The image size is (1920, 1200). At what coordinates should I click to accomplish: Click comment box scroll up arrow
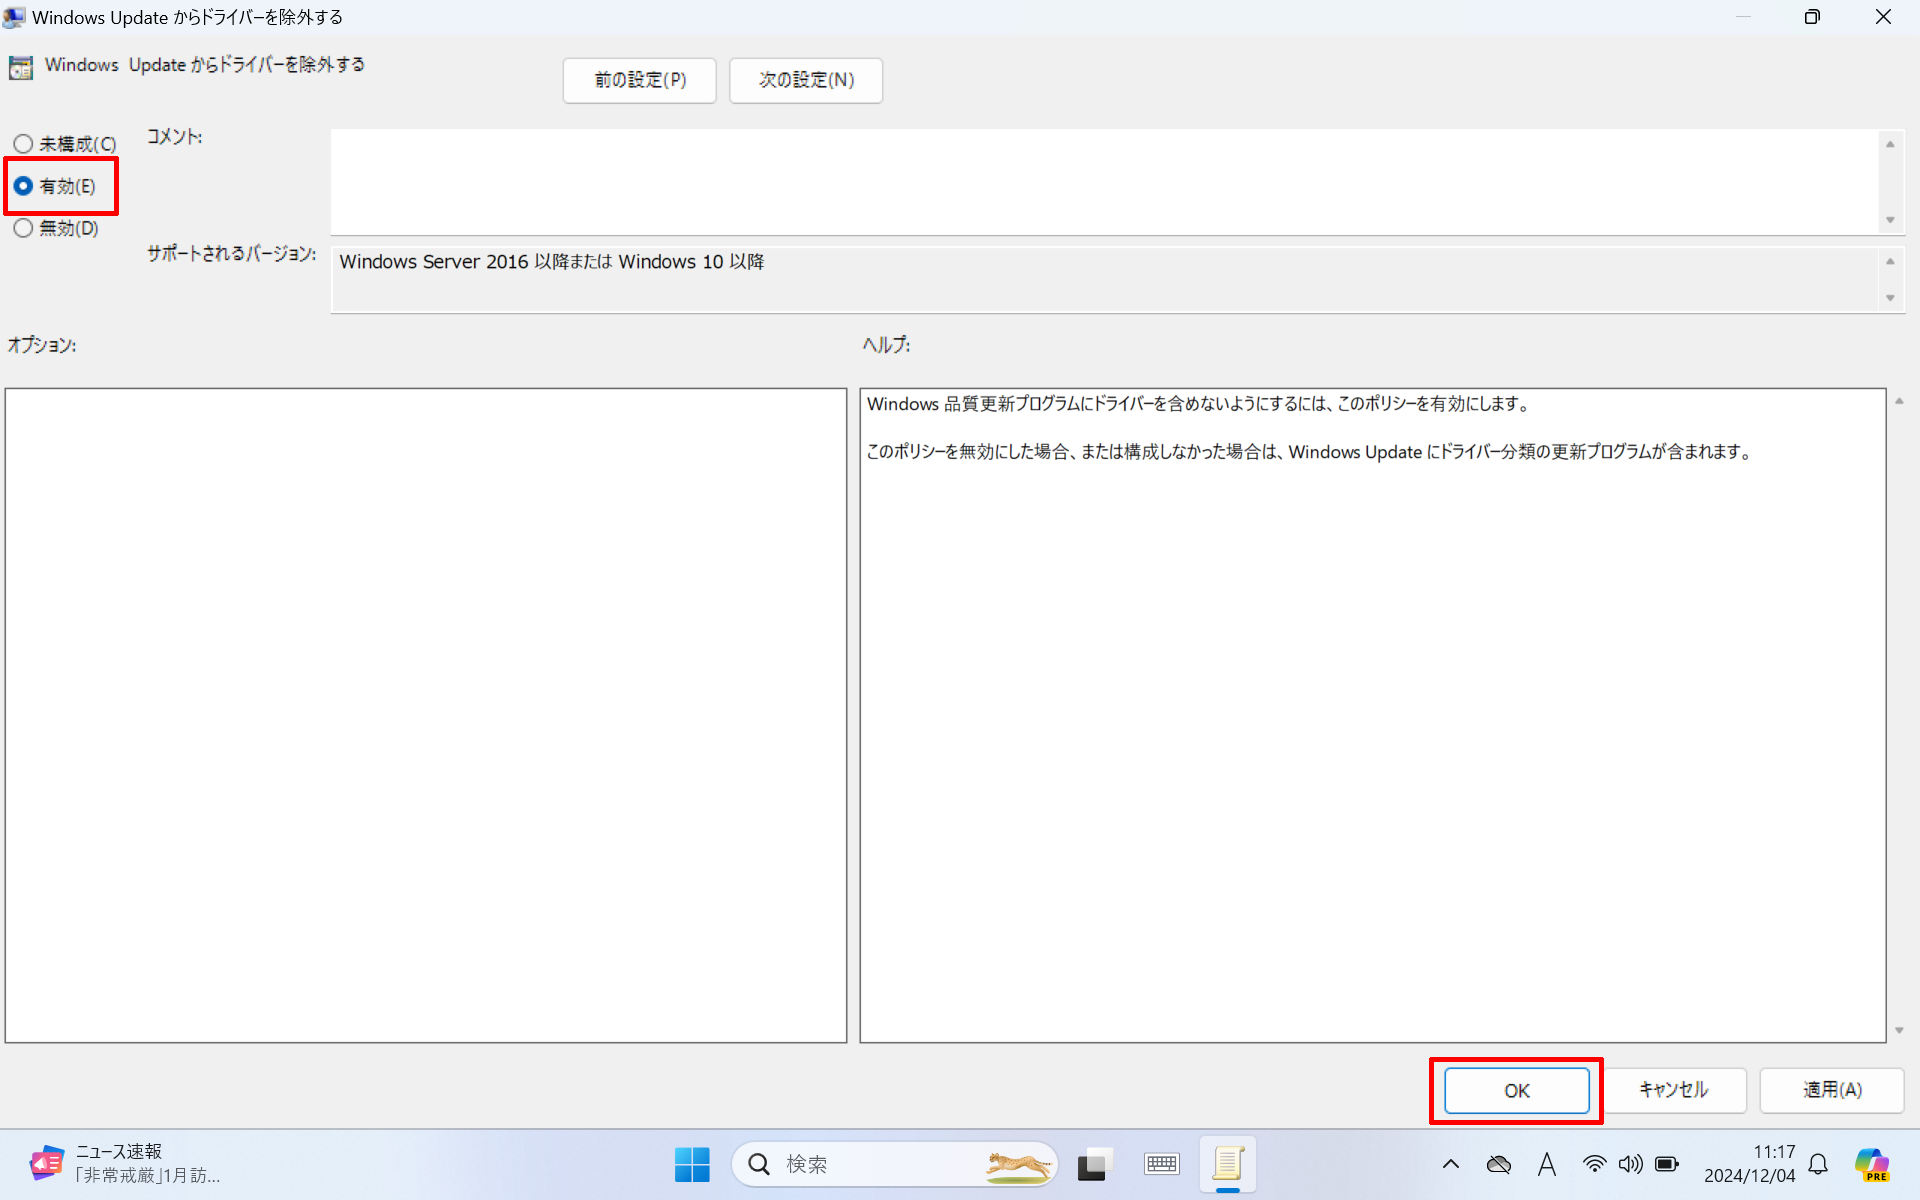point(1890,144)
